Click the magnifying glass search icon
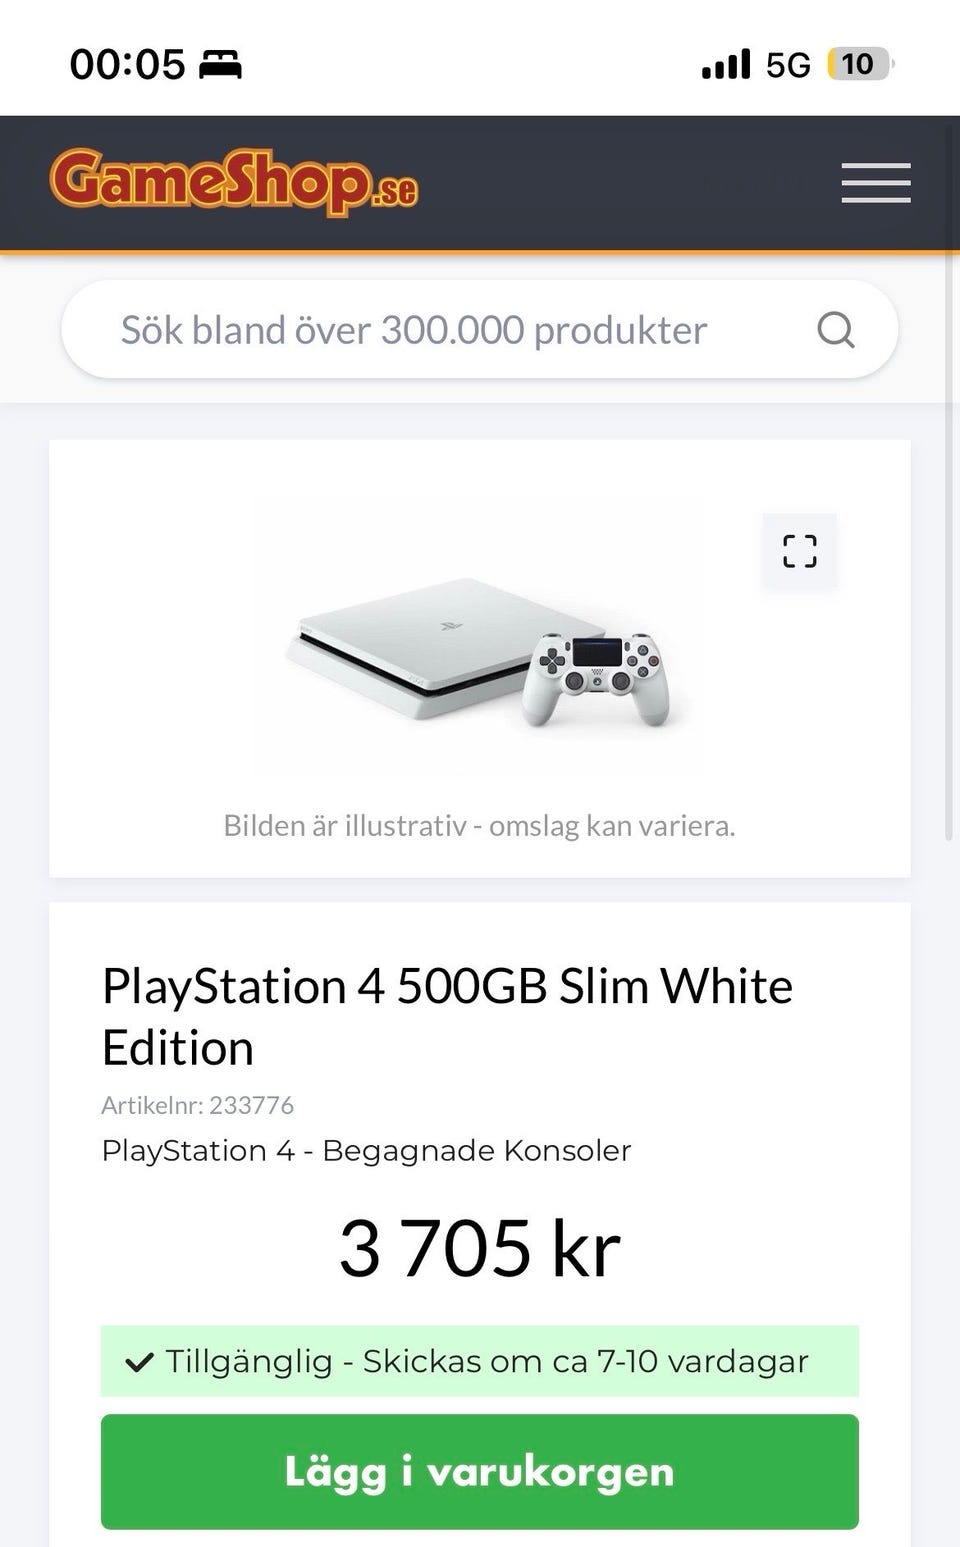Screen dimensions: 960x1547 point(835,329)
